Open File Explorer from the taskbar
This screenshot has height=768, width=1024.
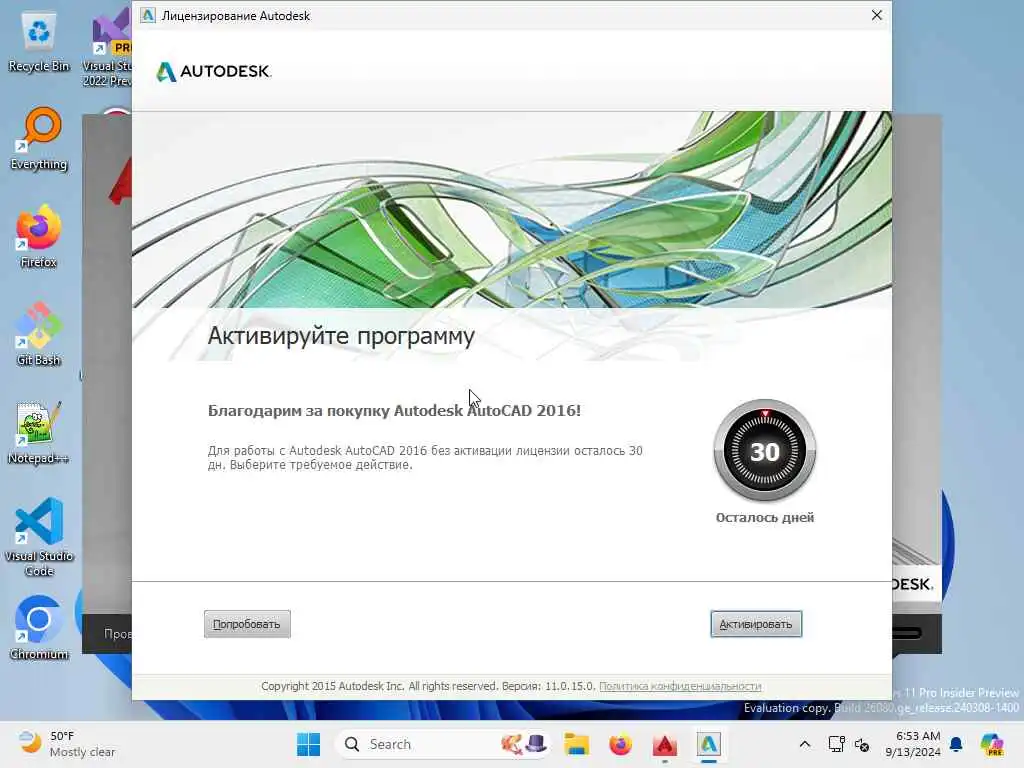[577, 744]
